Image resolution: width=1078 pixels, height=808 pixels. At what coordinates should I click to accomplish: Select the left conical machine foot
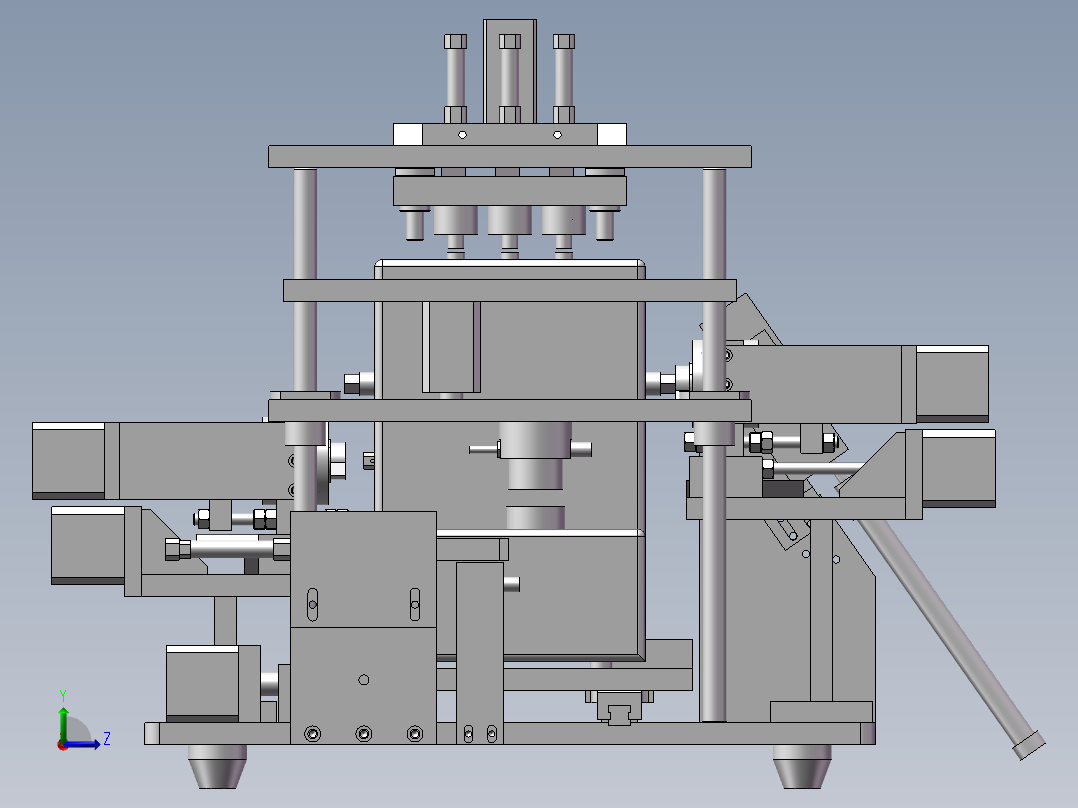click(217, 765)
